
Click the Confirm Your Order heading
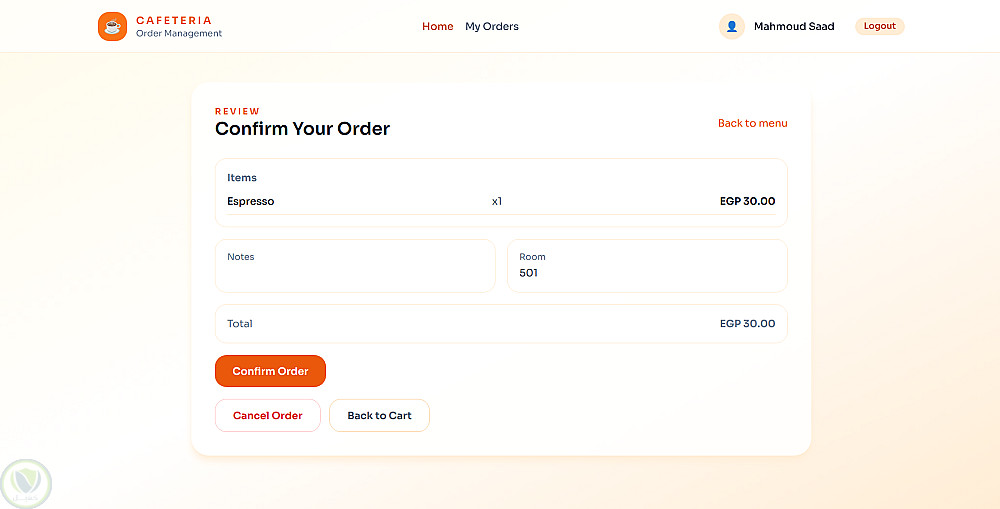[x=302, y=129]
